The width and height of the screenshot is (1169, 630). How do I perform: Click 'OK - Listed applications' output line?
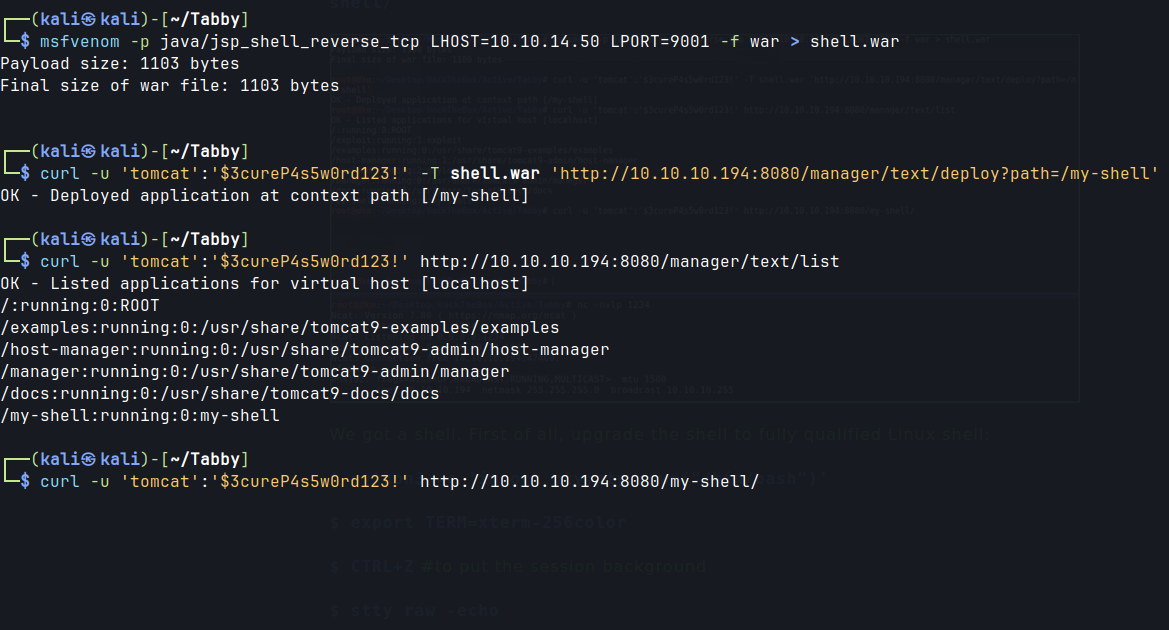[265, 284]
